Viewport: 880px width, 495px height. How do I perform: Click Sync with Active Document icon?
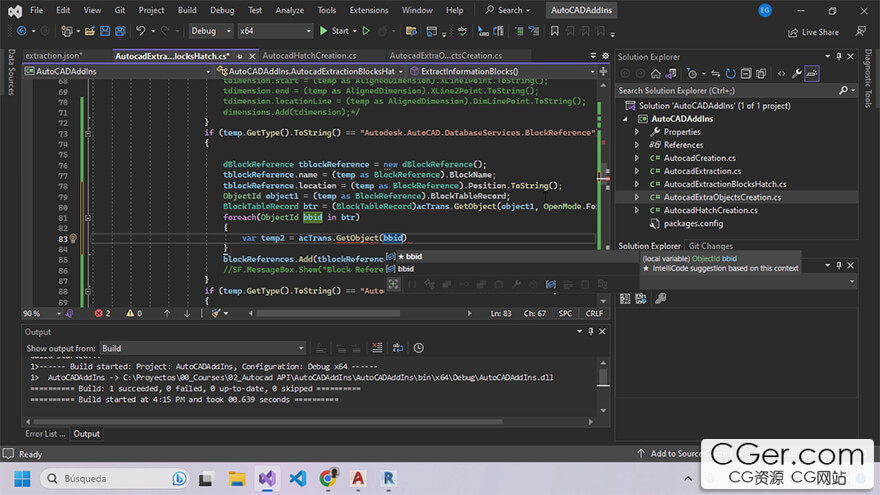pyautogui.click(x=715, y=74)
